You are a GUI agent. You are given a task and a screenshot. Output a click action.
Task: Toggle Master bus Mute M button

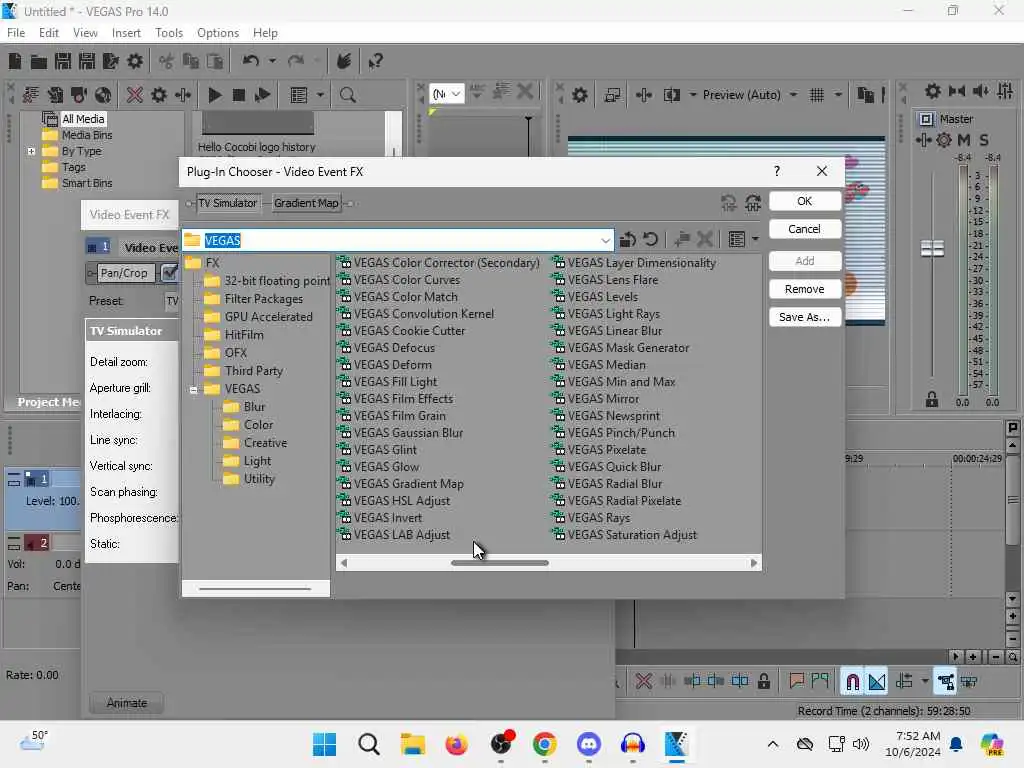pos(964,140)
